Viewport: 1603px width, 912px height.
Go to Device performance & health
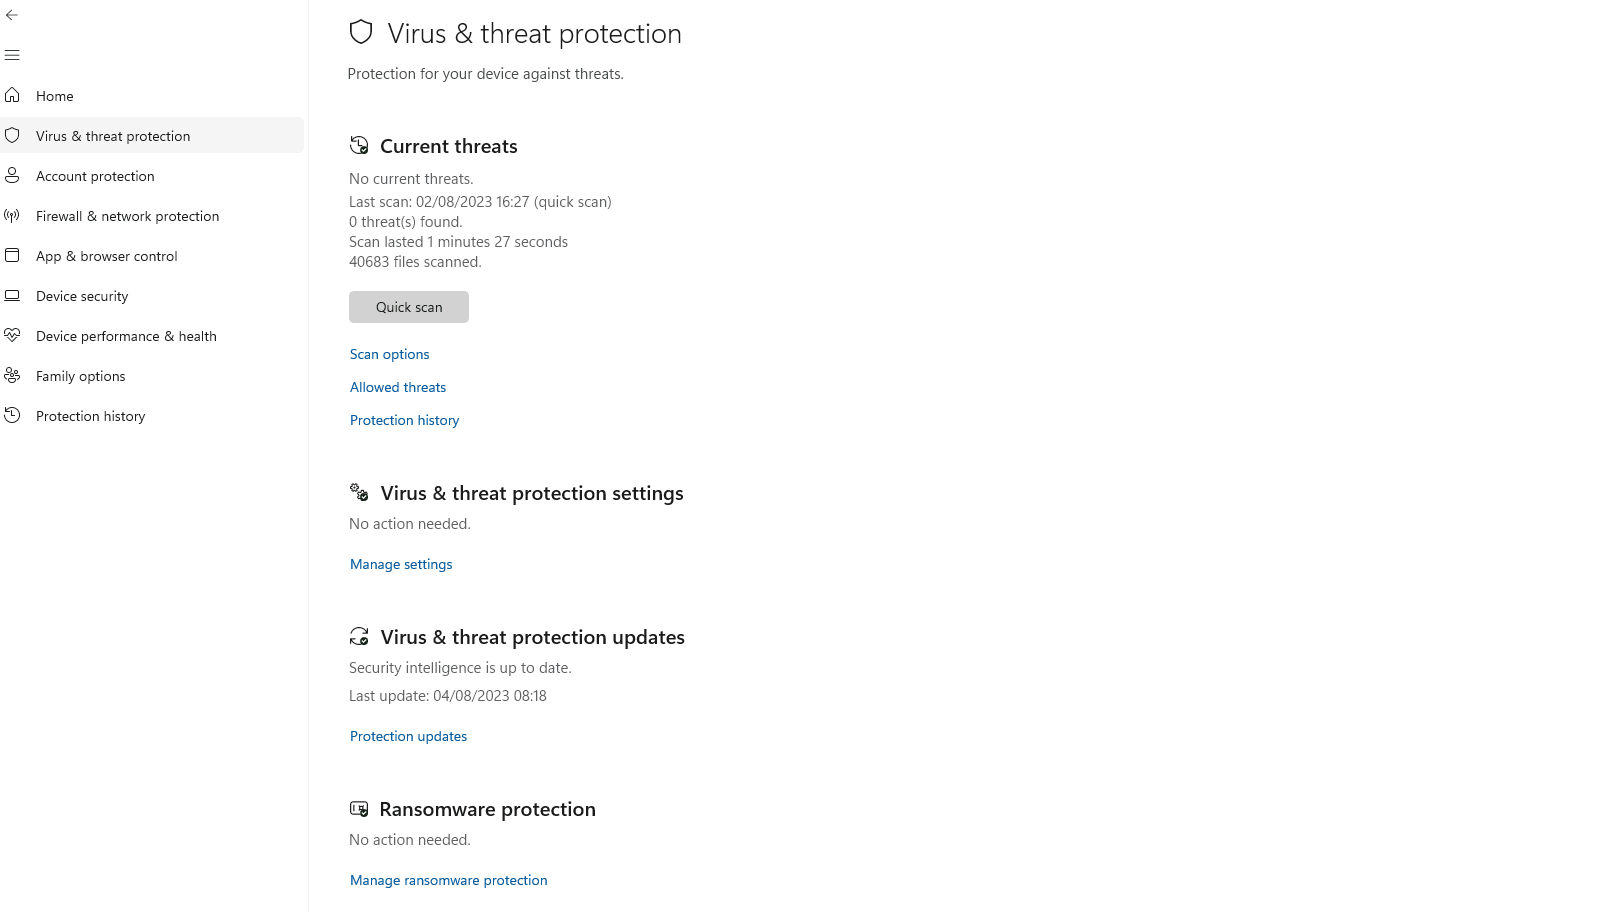coord(126,336)
